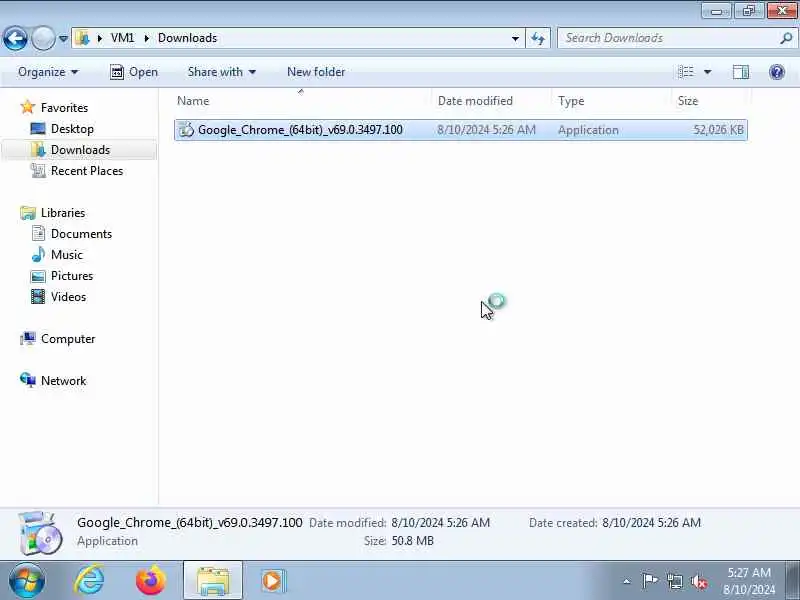This screenshot has width=800, height=600.
Task: Click the 52,026 KB size cell
Action: point(718,130)
